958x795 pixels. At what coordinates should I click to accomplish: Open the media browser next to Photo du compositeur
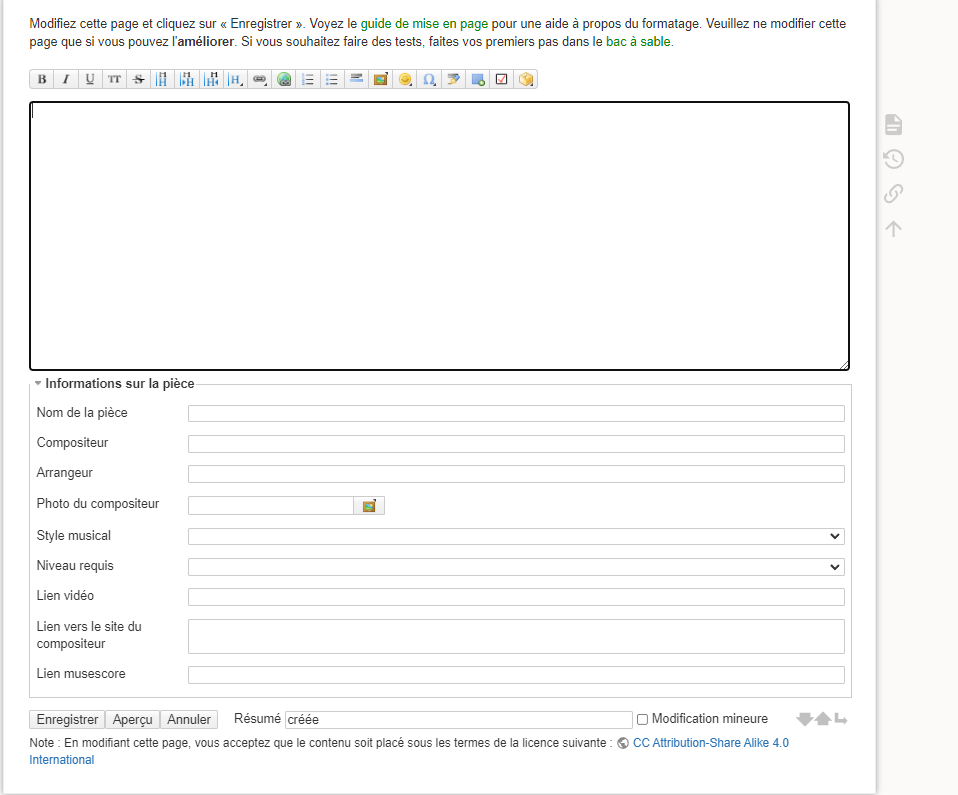[x=369, y=506]
